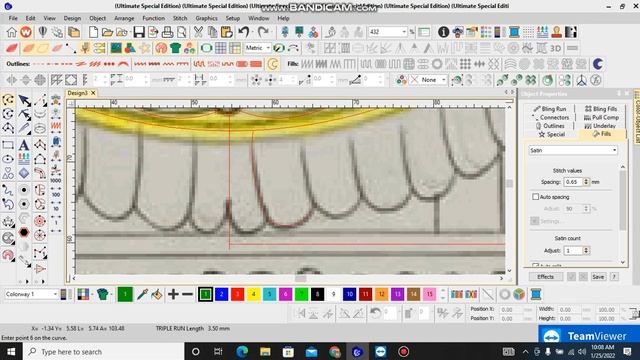Image resolution: width=640 pixels, height=360 pixels.
Task: Click the Spacing value input field
Action: pos(573,182)
